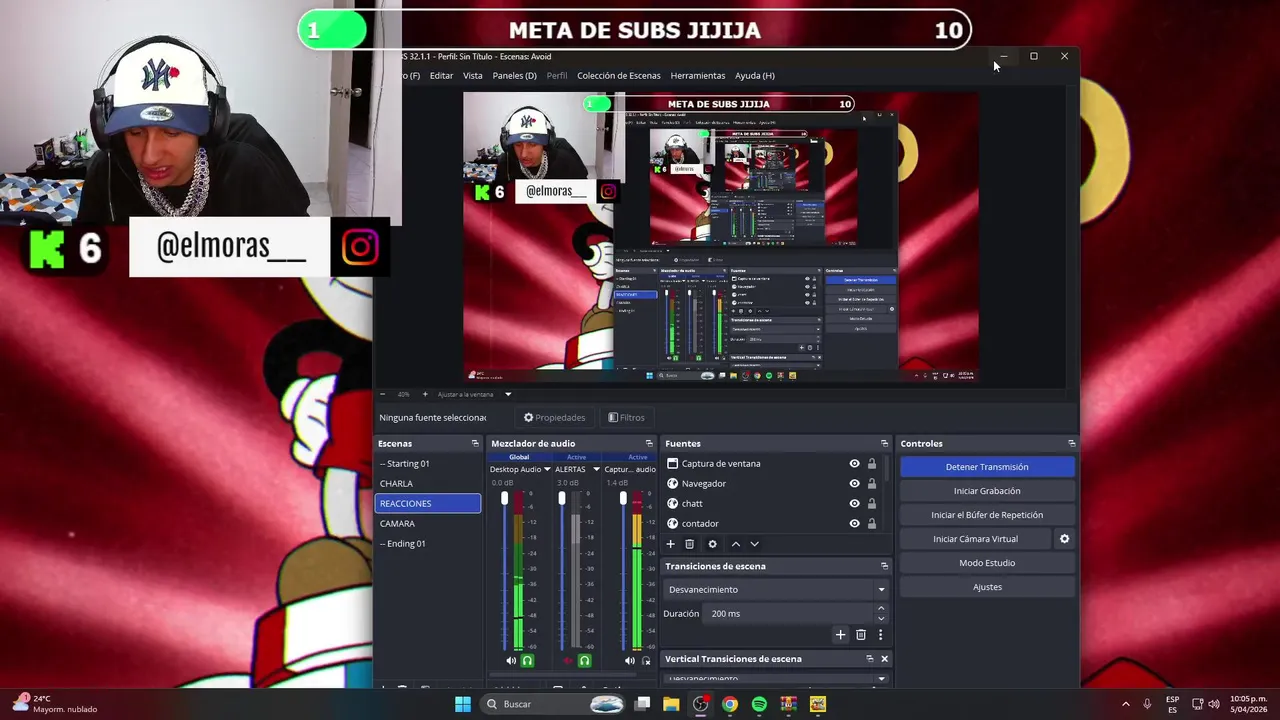
Task: Enable Modo Estudio
Action: point(987,563)
